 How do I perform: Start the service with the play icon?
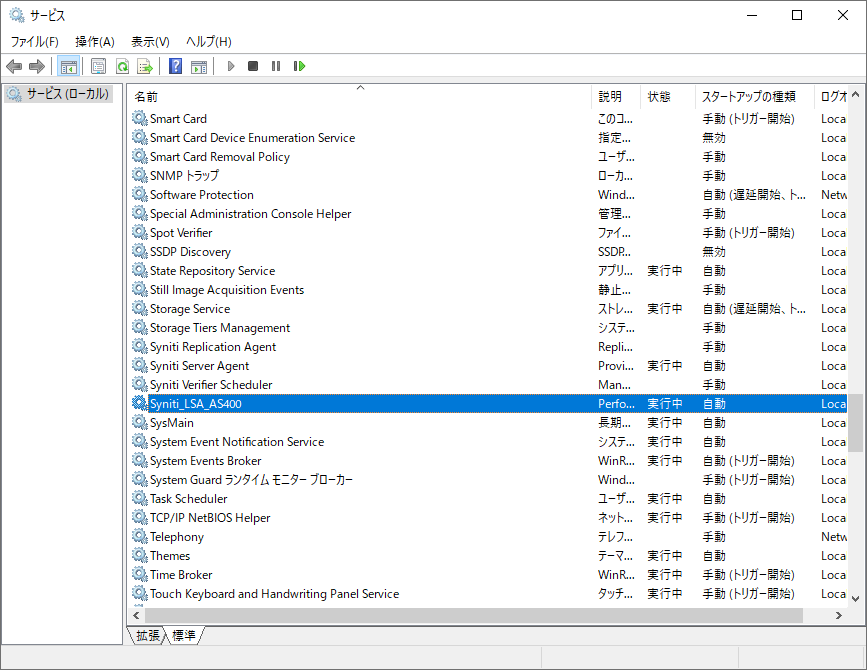tap(231, 66)
